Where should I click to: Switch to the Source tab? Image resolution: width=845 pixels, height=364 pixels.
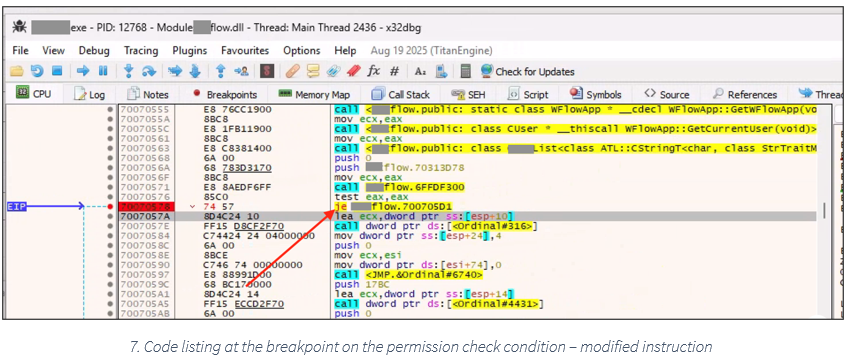pyautogui.click(x=667, y=94)
